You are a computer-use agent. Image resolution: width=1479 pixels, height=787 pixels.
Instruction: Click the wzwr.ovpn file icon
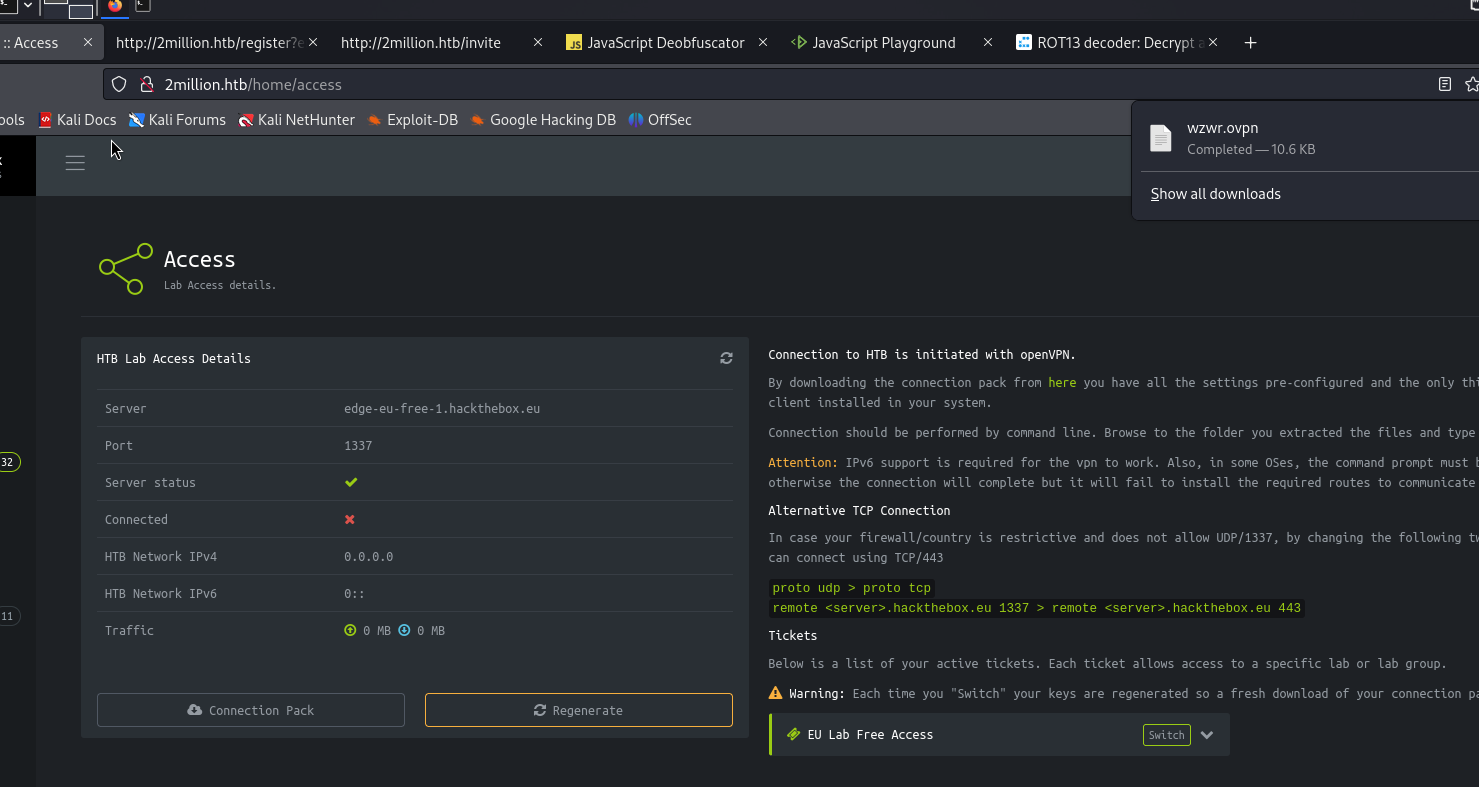pos(1160,138)
